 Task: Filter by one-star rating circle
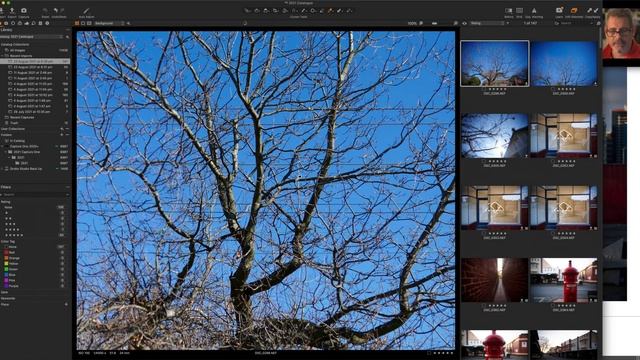62,213
